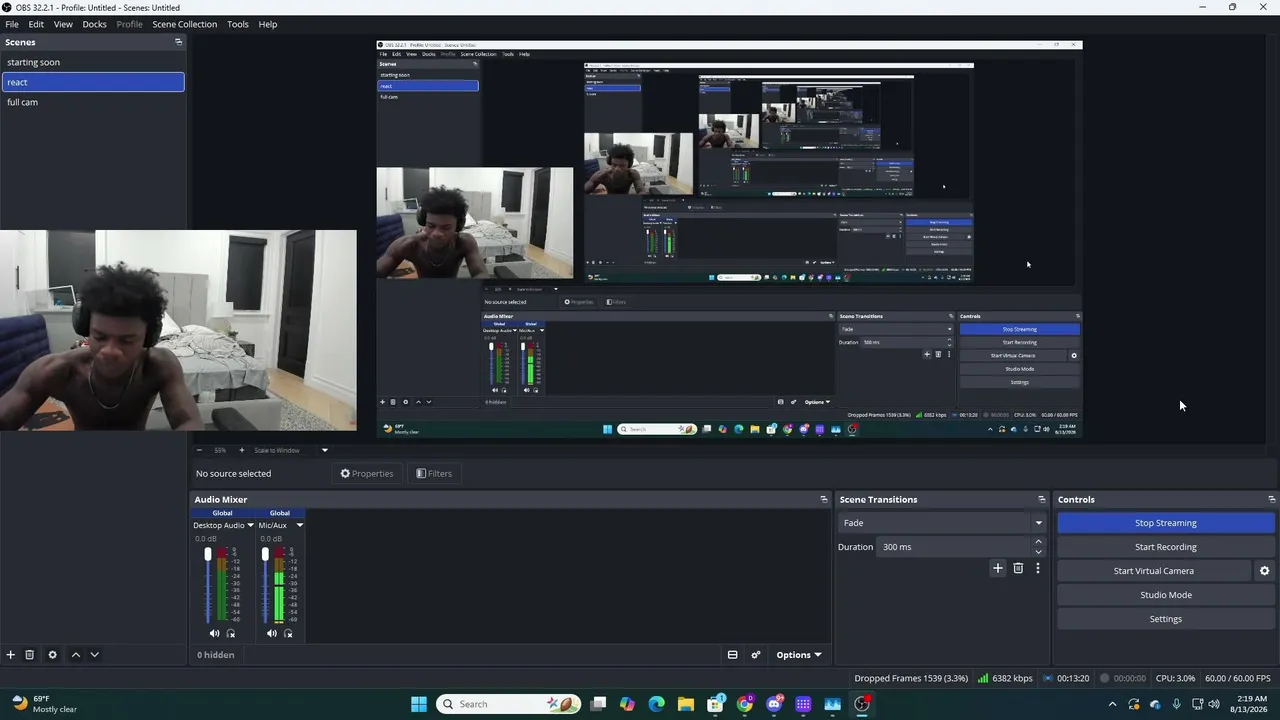Screen dimensions: 1280x720
Task: Click OBS Studio taskbar icon
Action: [x=862, y=704]
